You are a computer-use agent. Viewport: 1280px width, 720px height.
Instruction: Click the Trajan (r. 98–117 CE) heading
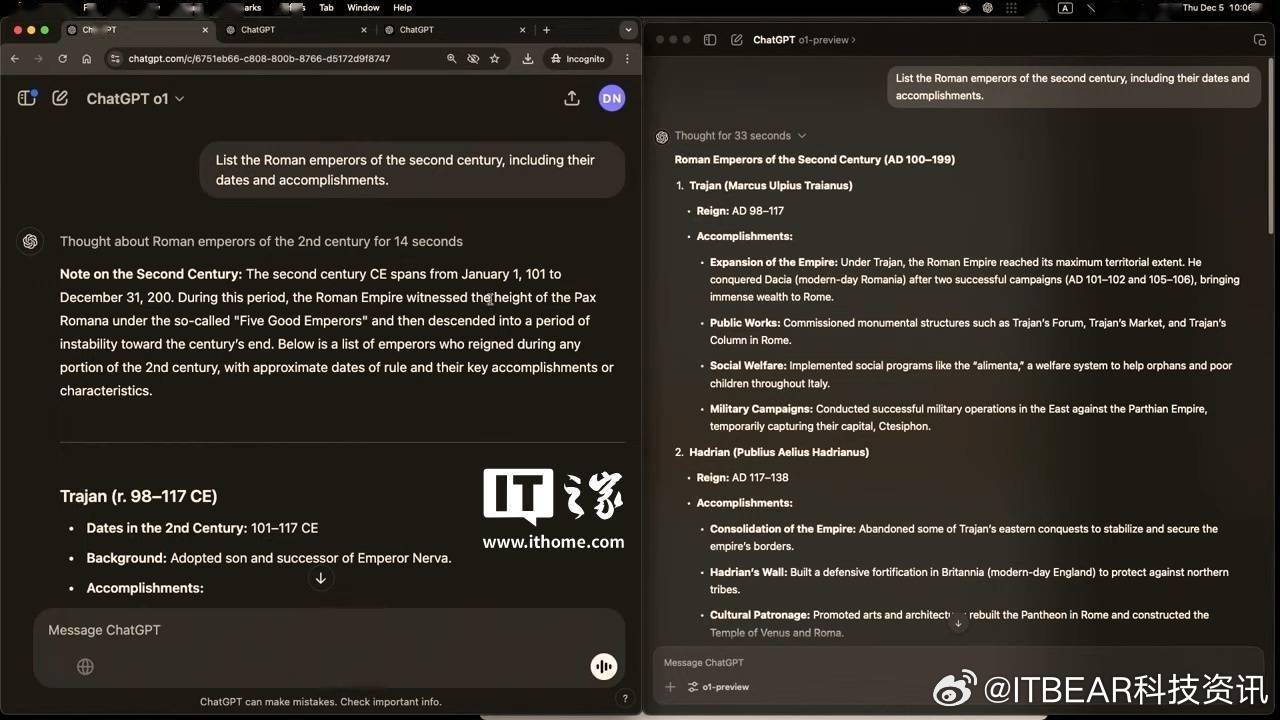pos(138,496)
